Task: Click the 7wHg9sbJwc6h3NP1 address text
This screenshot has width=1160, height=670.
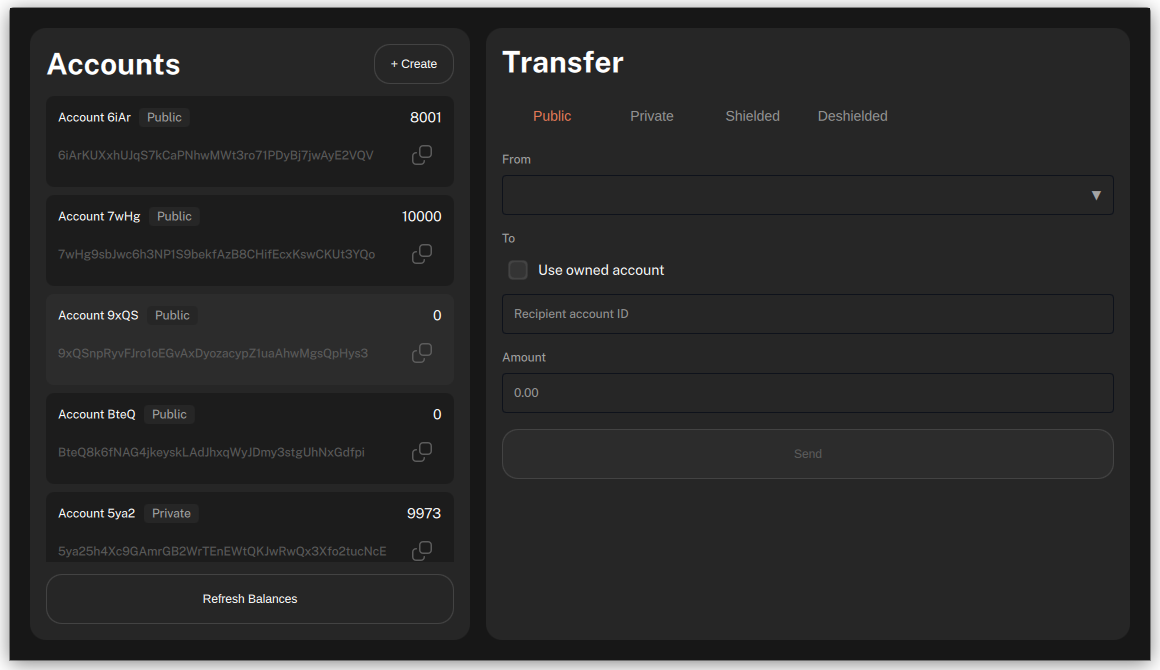Action: (x=217, y=254)
